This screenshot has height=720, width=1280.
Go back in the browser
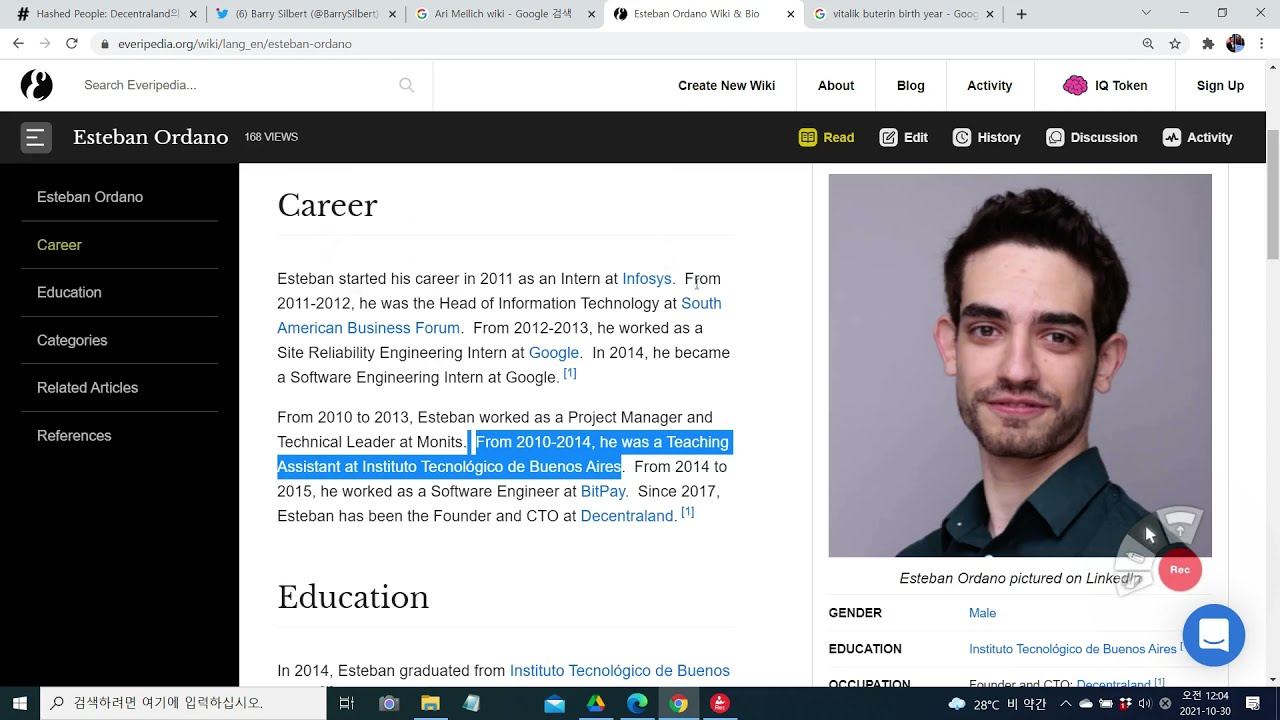[x=18, y=44]
